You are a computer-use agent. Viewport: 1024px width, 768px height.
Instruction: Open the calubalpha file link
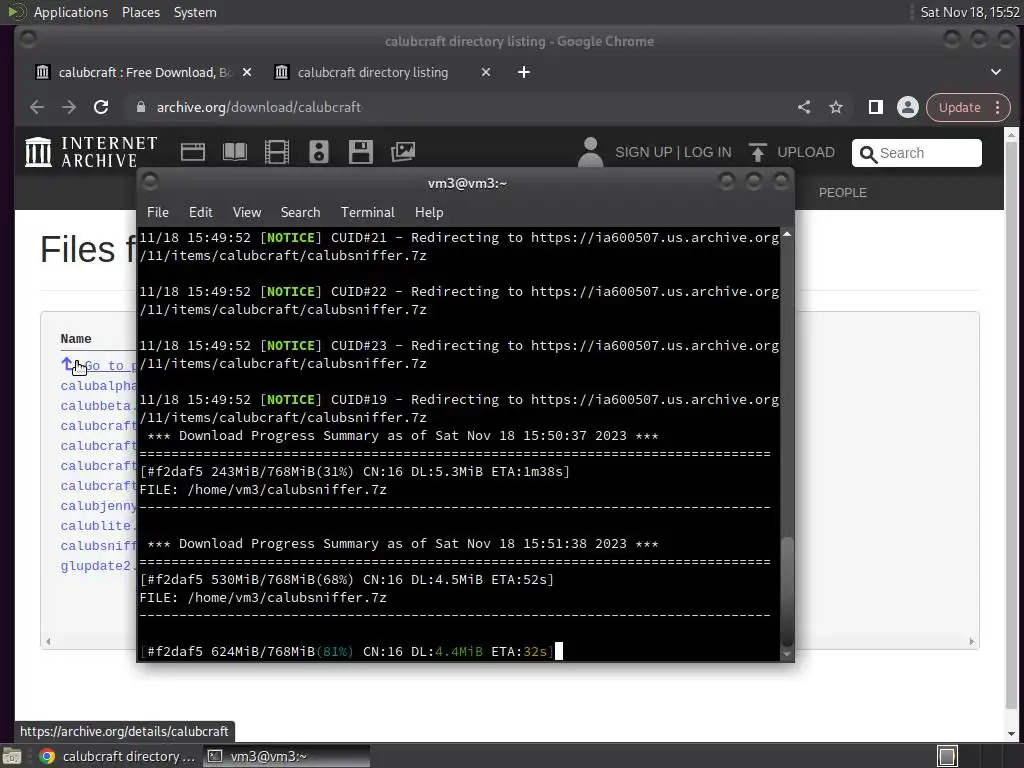point(98,386)
